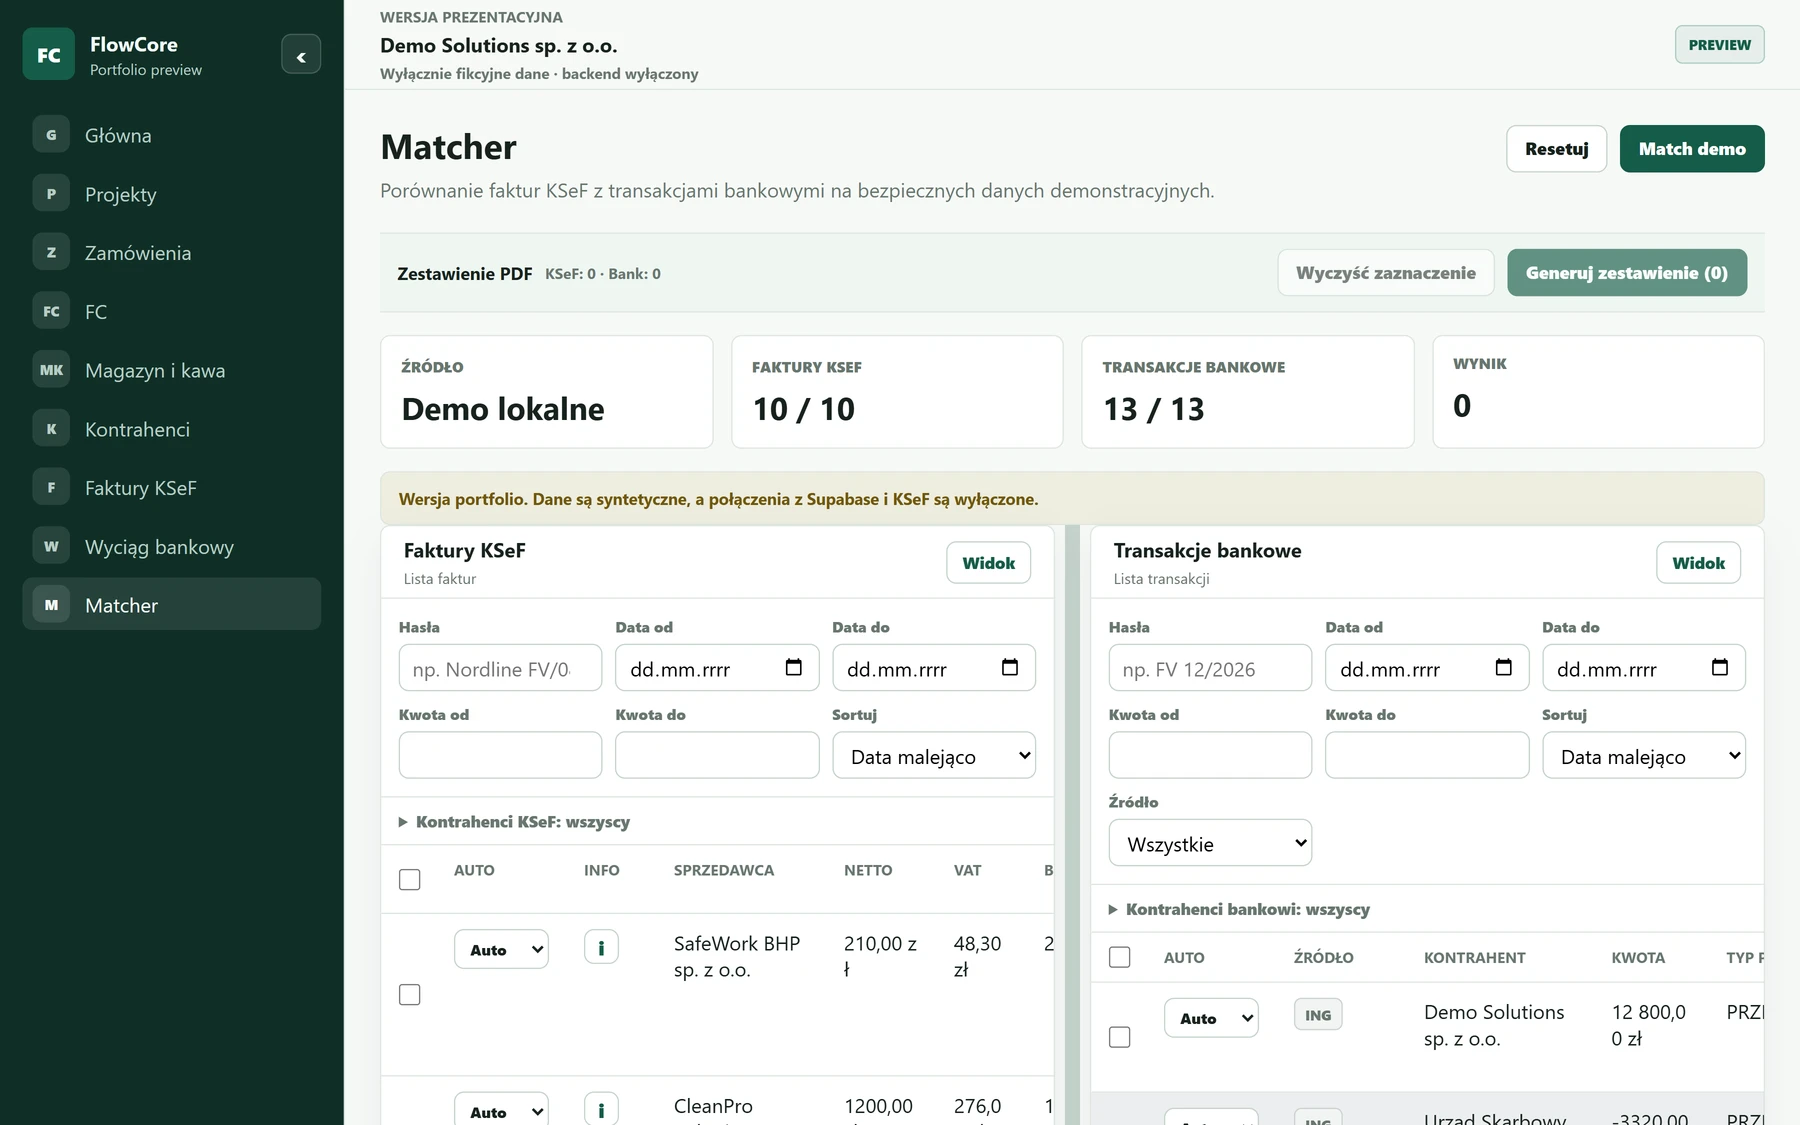
Task: Open Widok in the Transakcje bankowe panel
Action: 1699,563
